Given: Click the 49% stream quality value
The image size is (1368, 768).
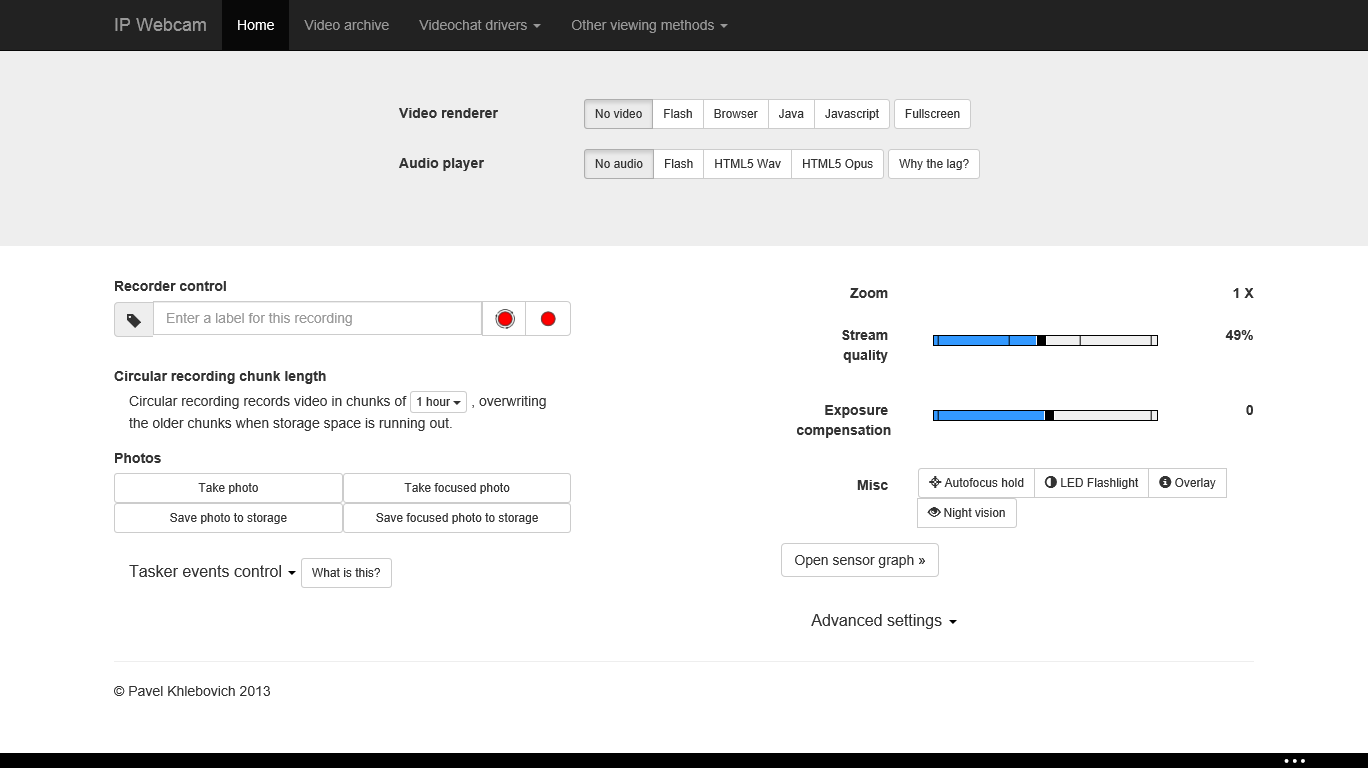Looking at the screenshot, I should pos(1239,335).
